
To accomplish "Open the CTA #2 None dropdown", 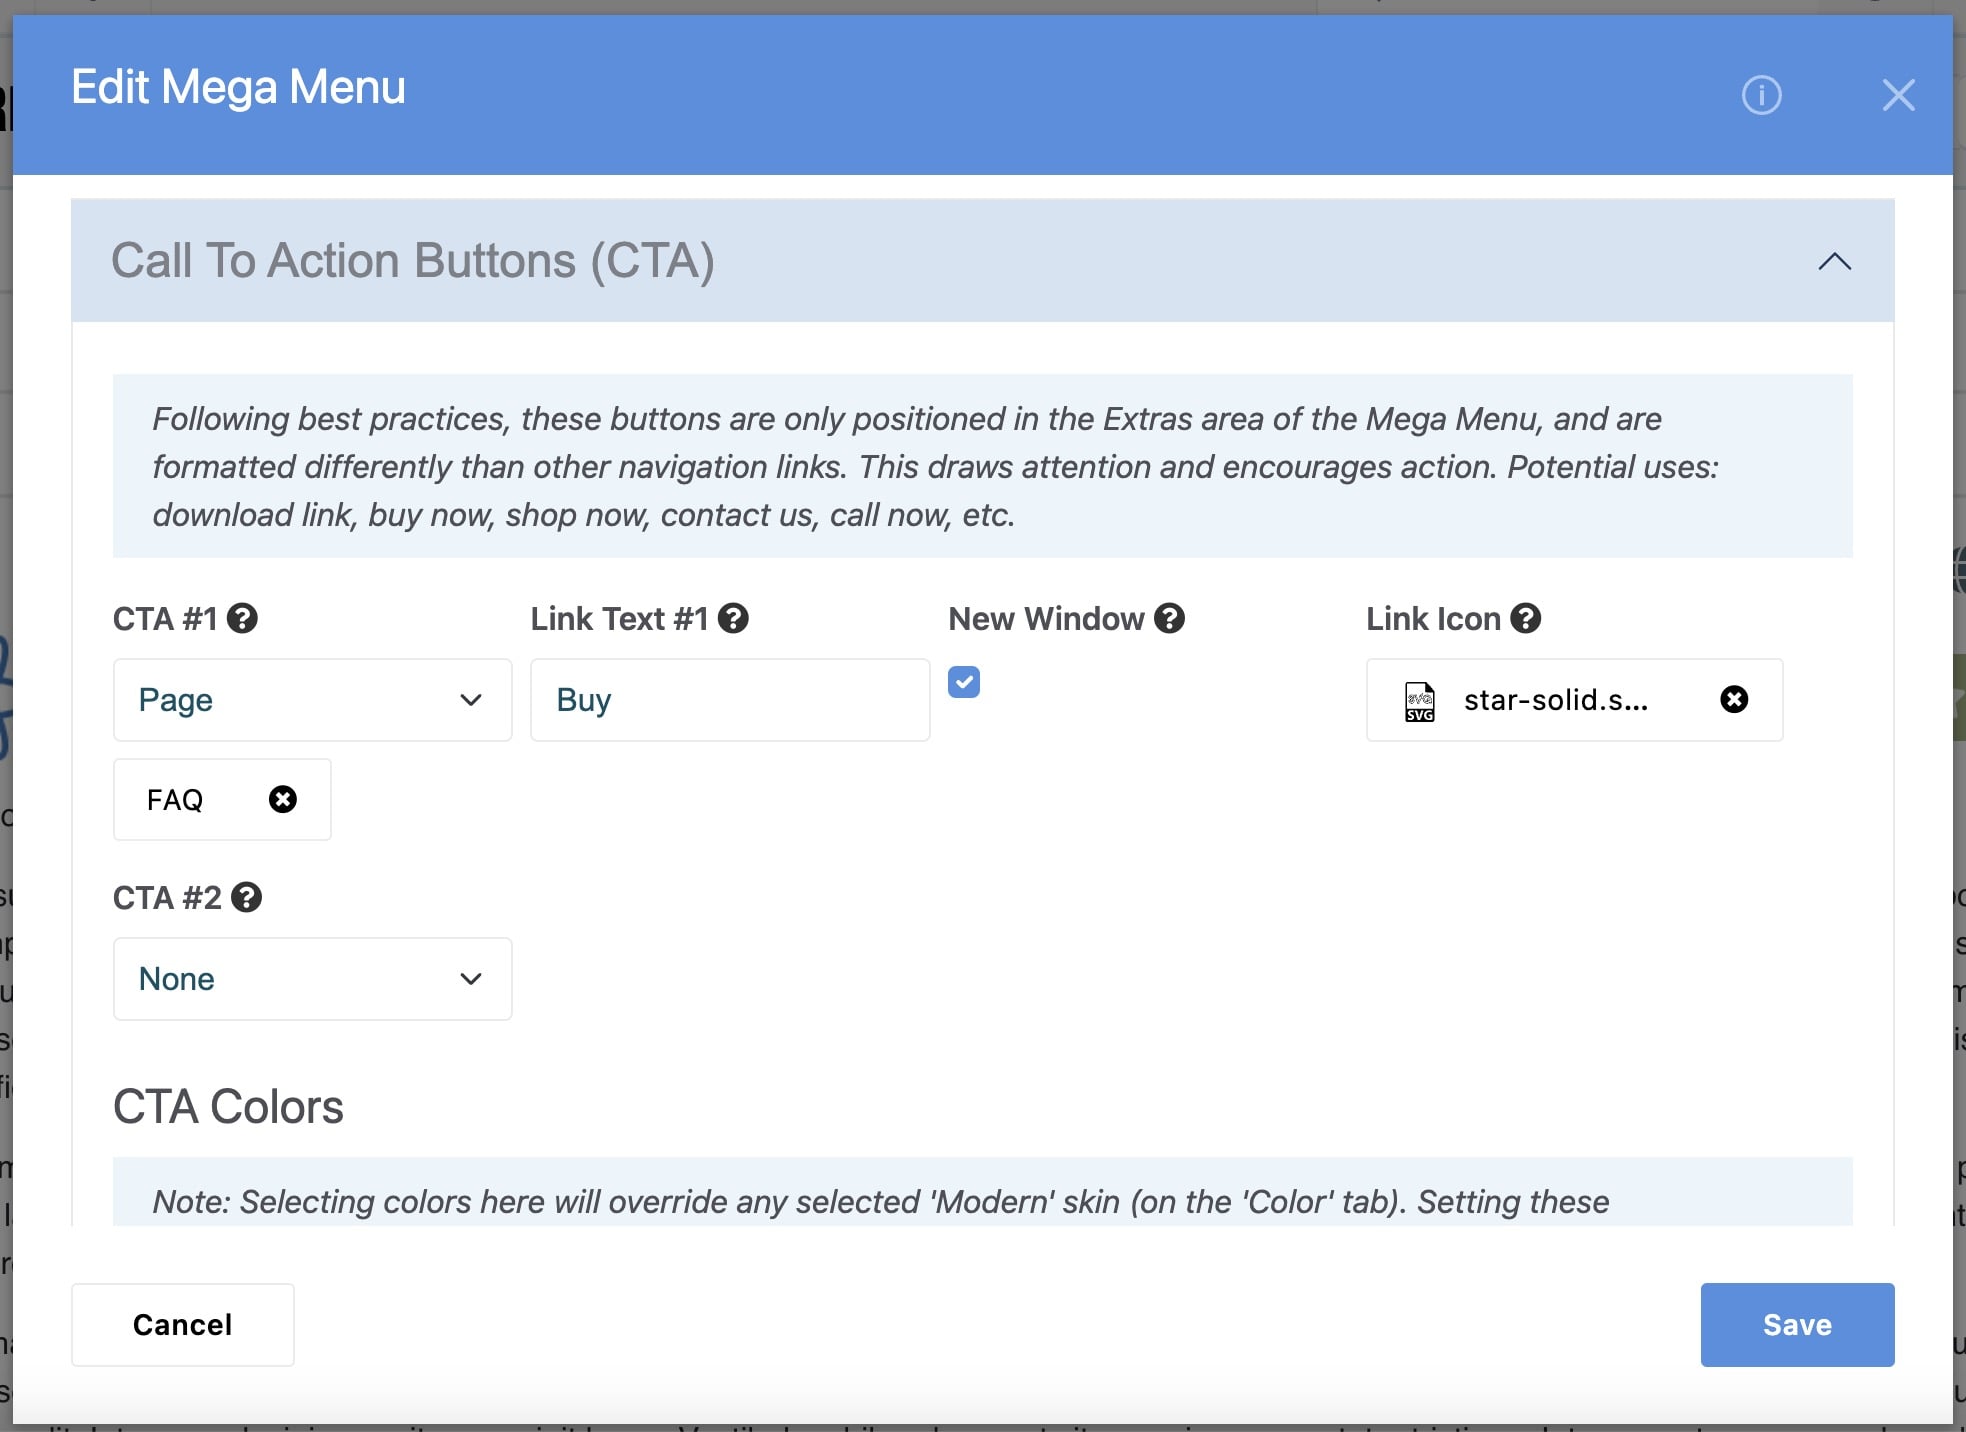I will (x=312, y=979).
